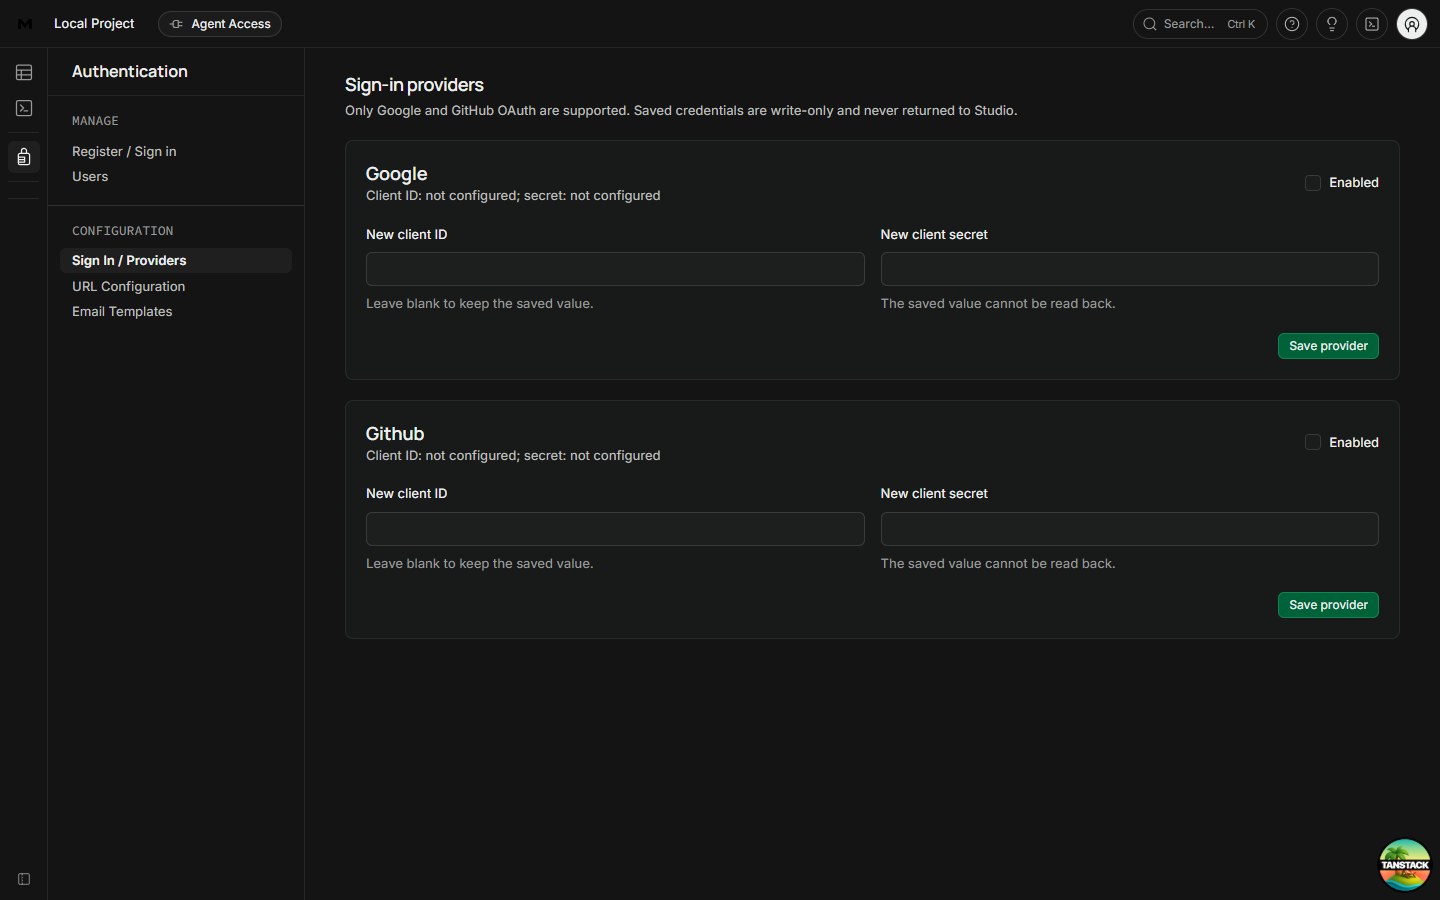This screenshot has width=1440, height=900.
Task: Open the user profile avatar
Action: [x=1412, y=24]
